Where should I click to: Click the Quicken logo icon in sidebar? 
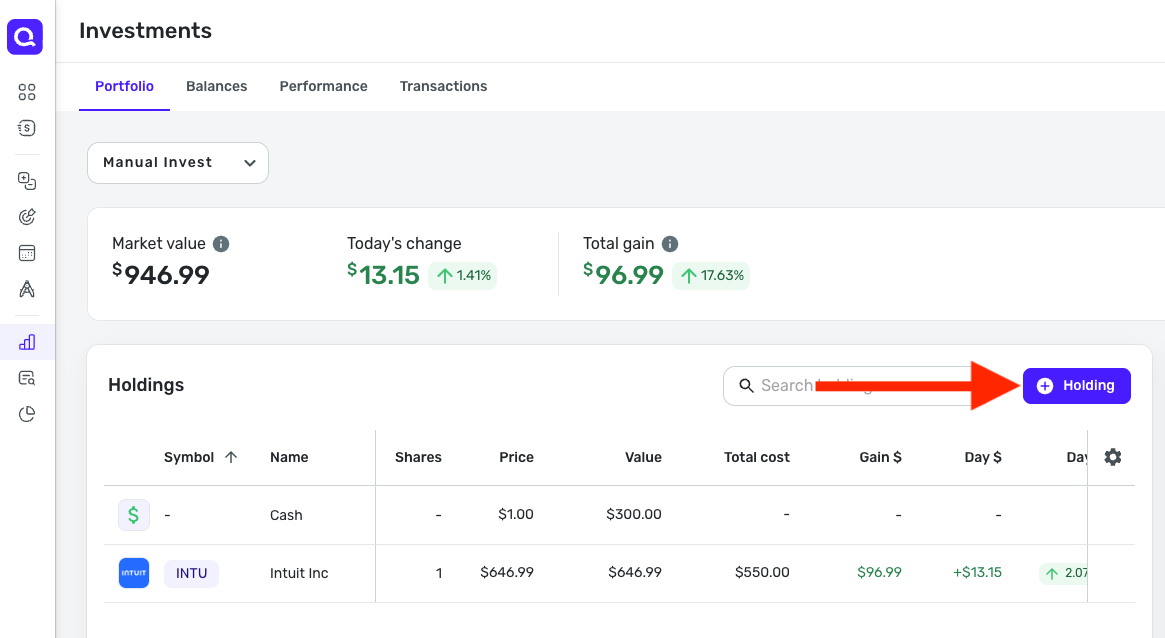coord(25,37)
